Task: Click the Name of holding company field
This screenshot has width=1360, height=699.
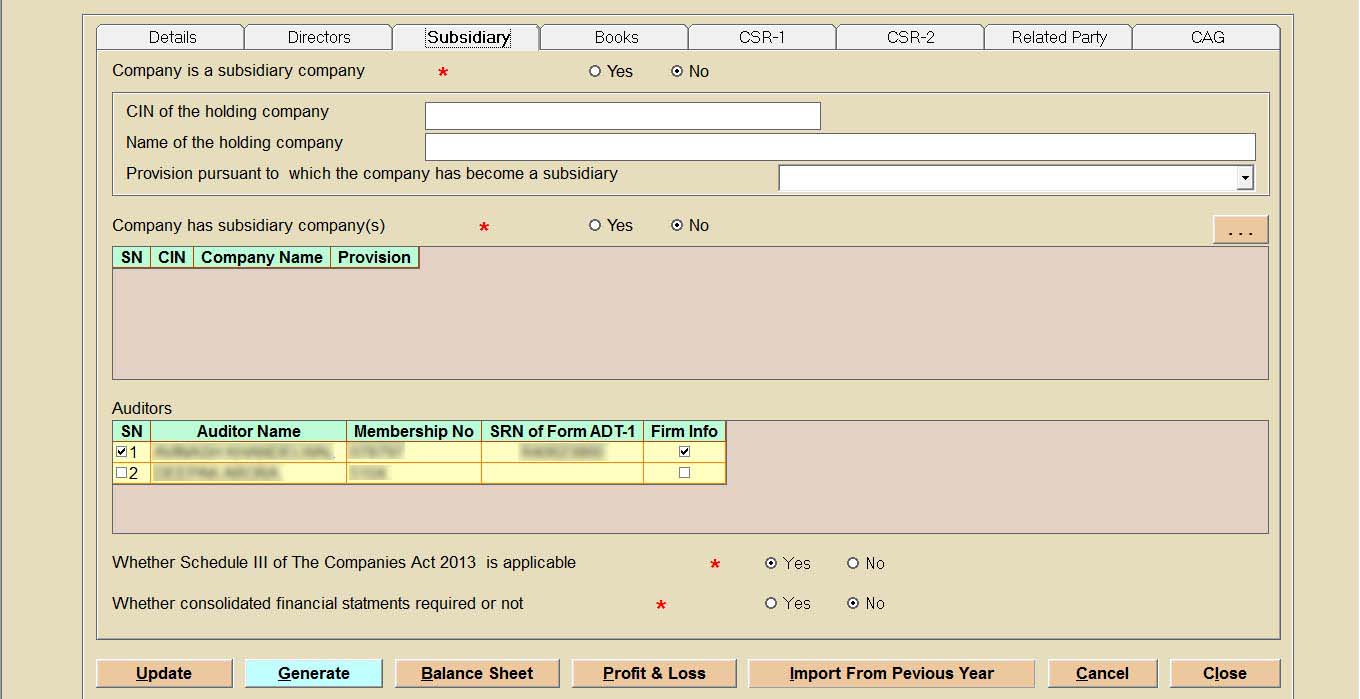Action: 839,147
